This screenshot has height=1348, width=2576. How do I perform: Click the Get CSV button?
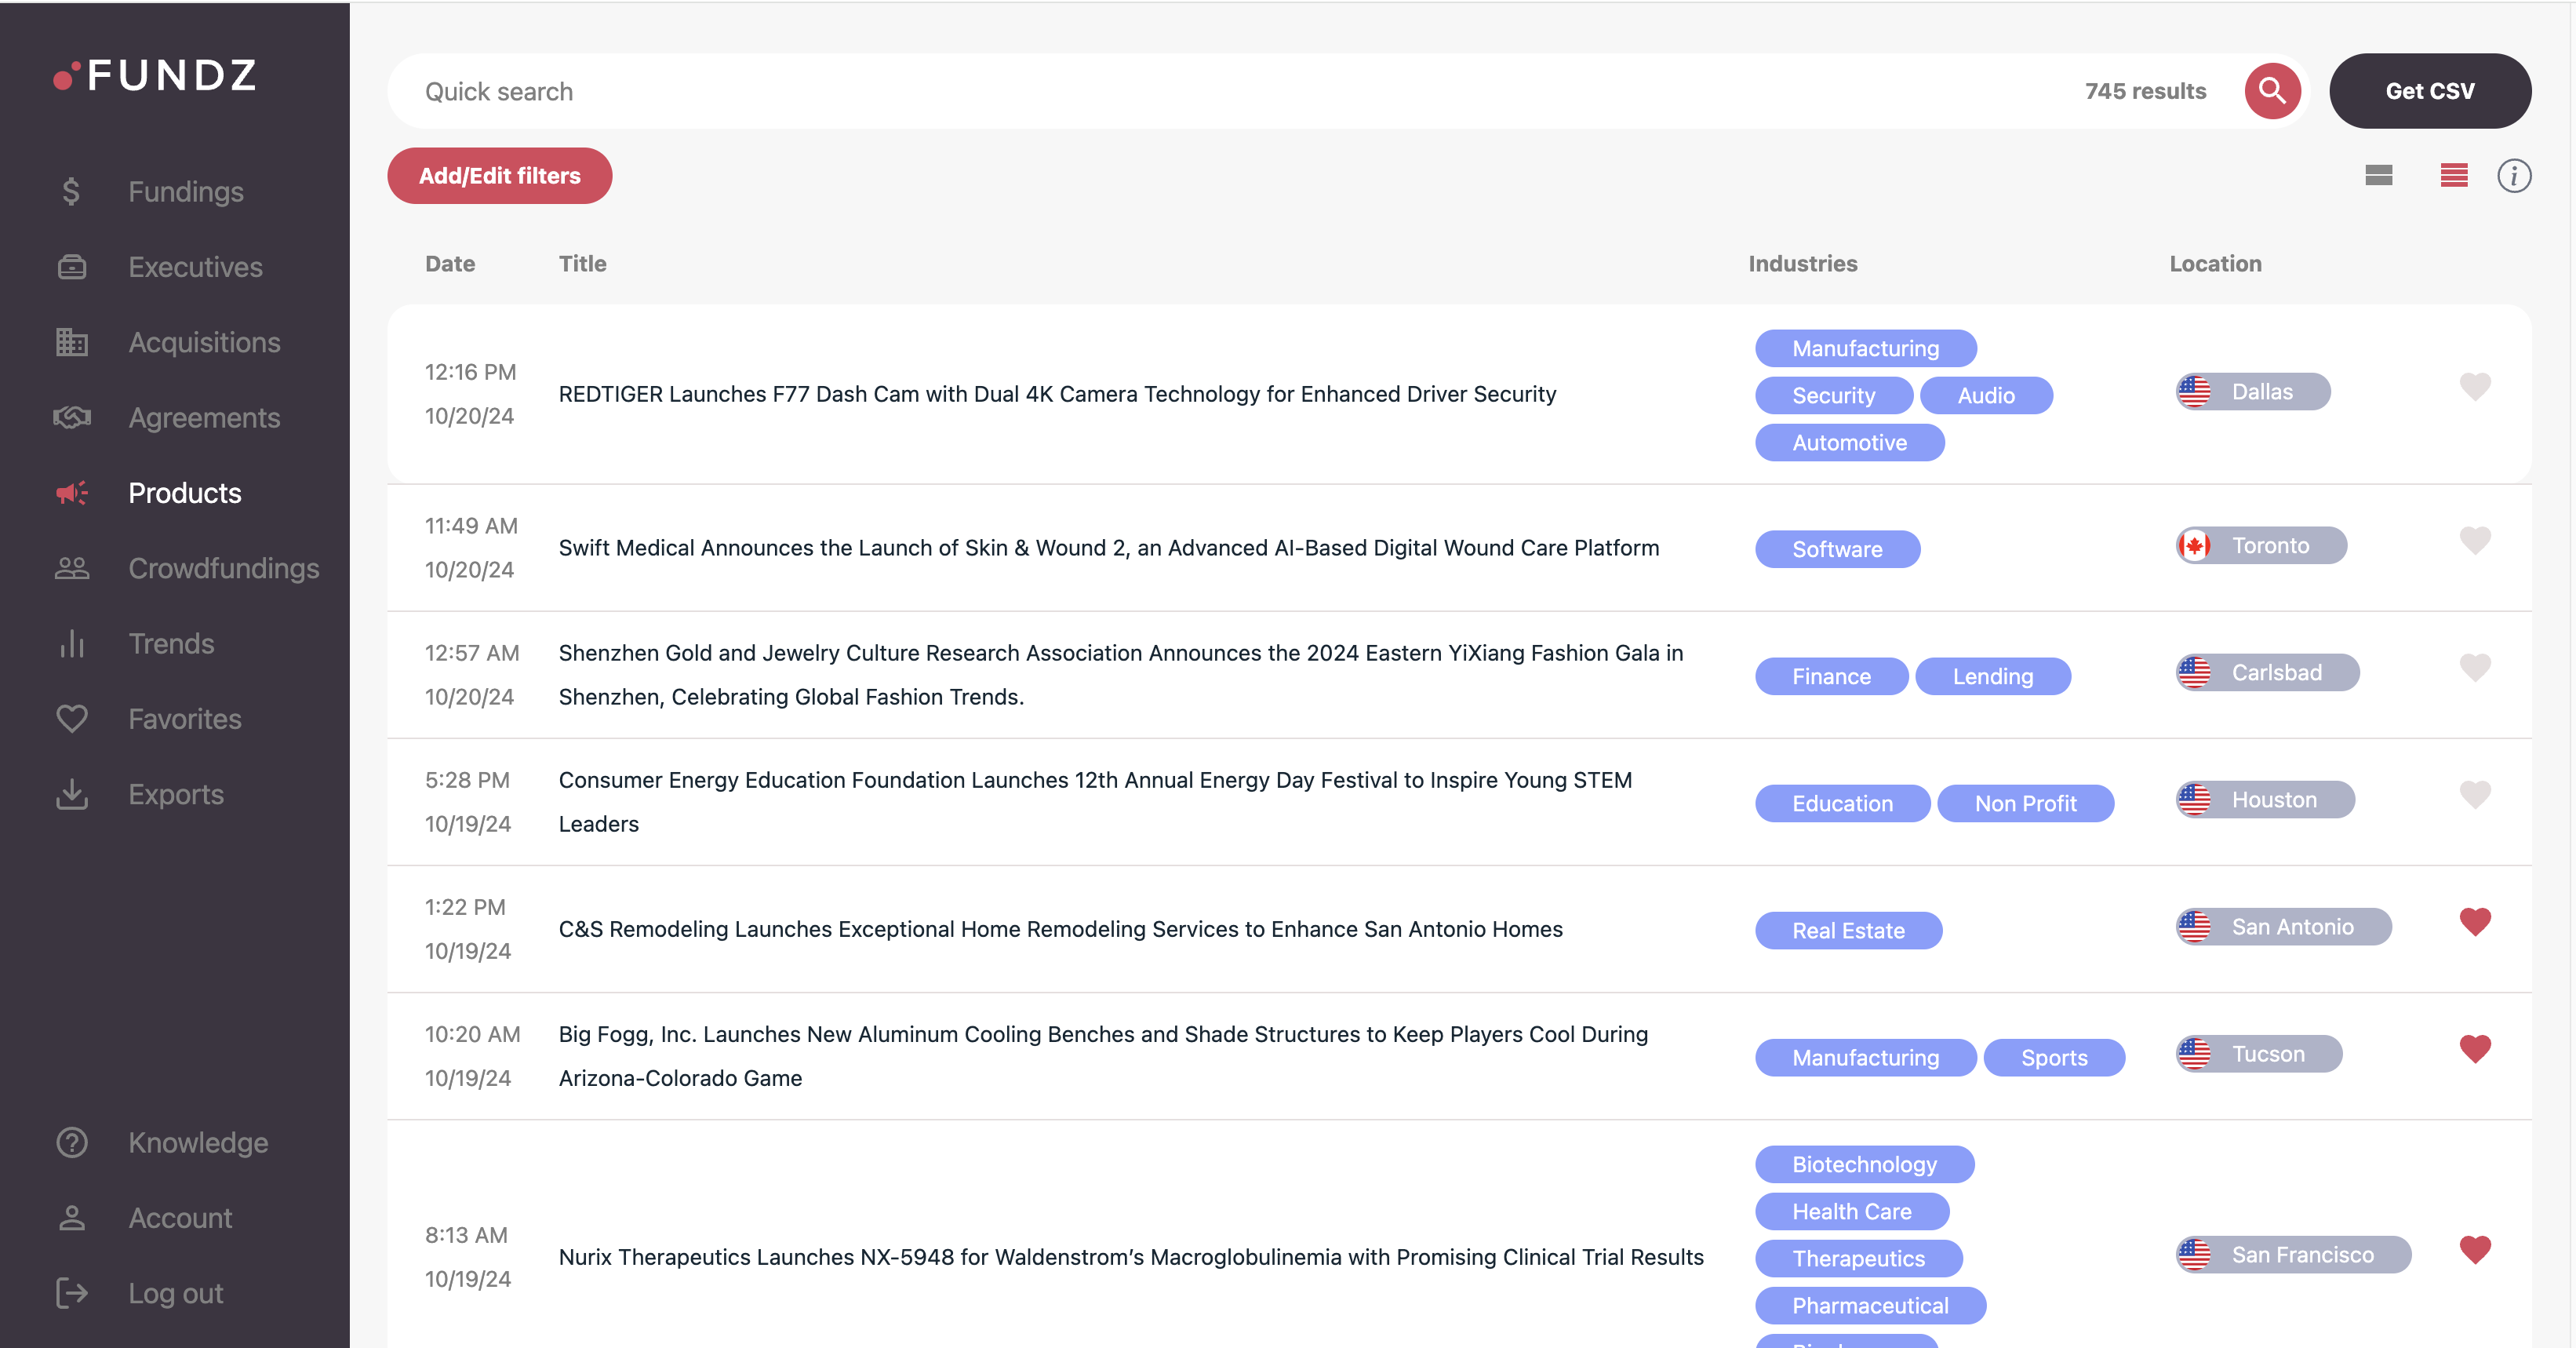[x=2429, y=91]
